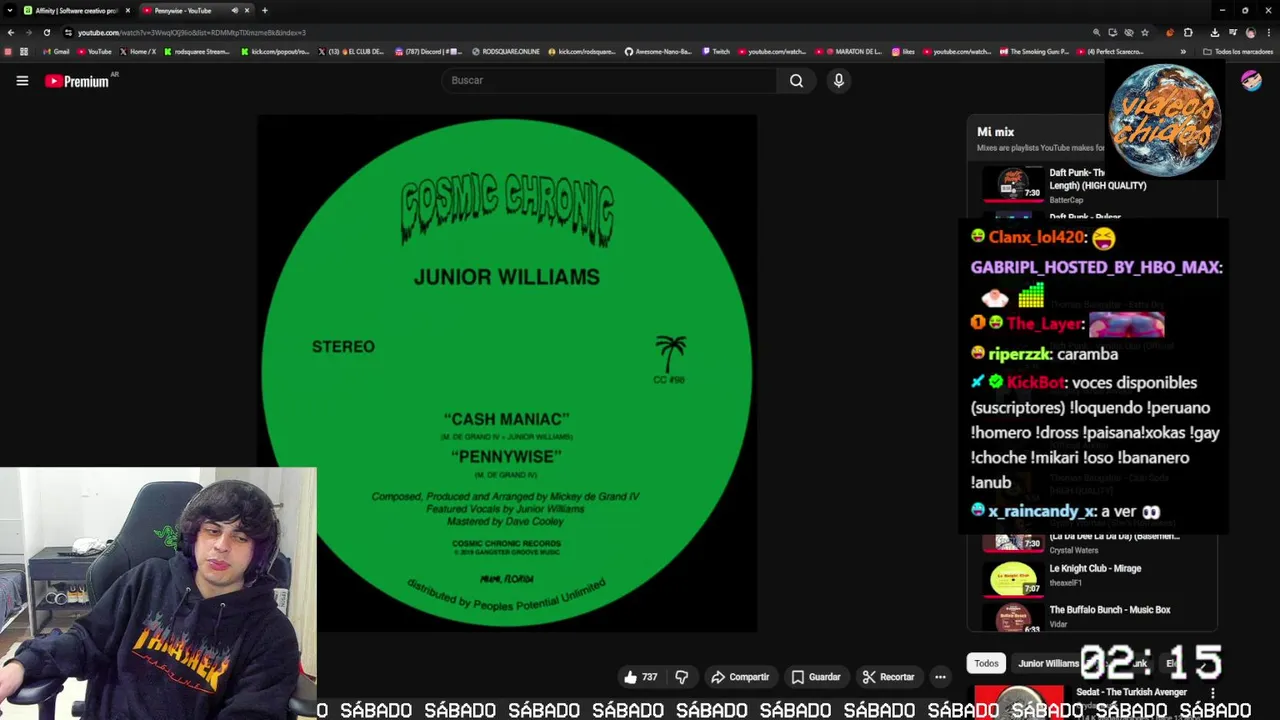The height and width of the screenshot is (720, 1280).
Task: Open the orange extension icon
Action: (1170, 32)
